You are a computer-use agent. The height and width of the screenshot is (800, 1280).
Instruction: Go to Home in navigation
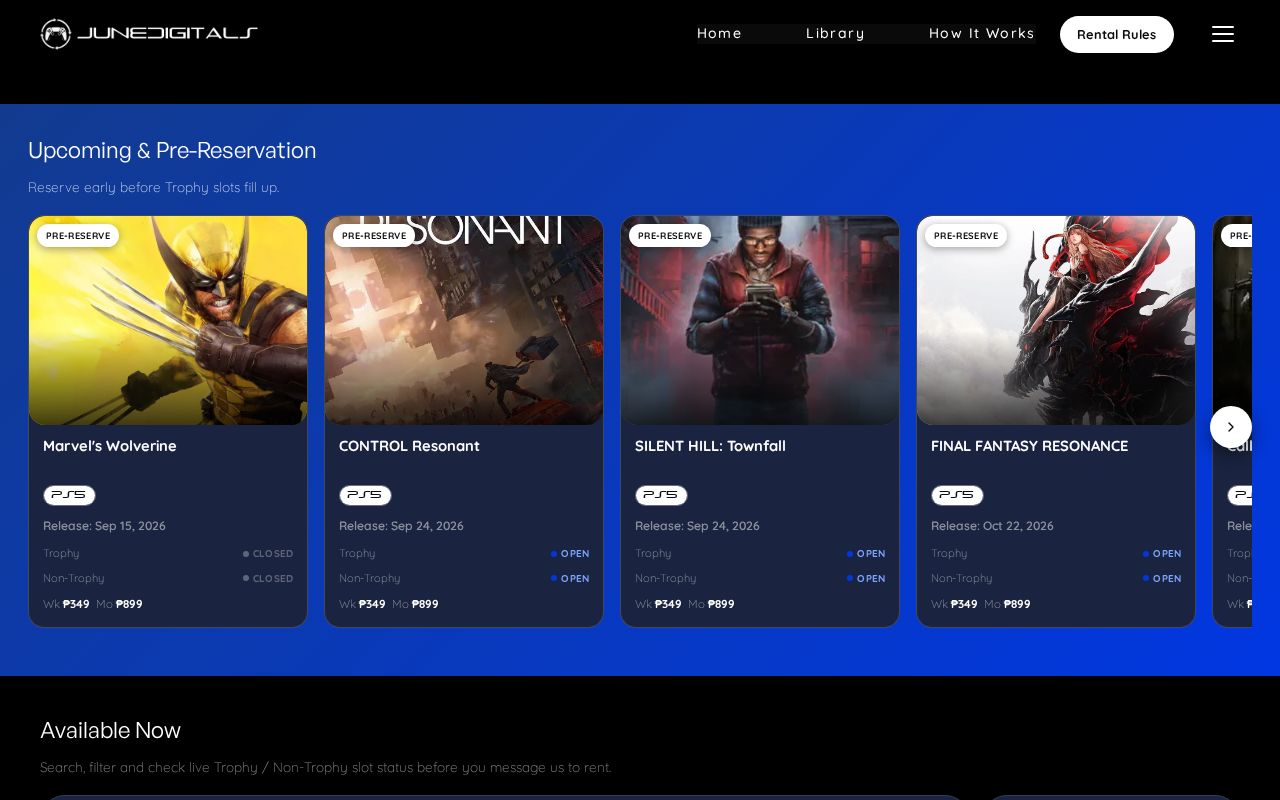coord(719,34)
